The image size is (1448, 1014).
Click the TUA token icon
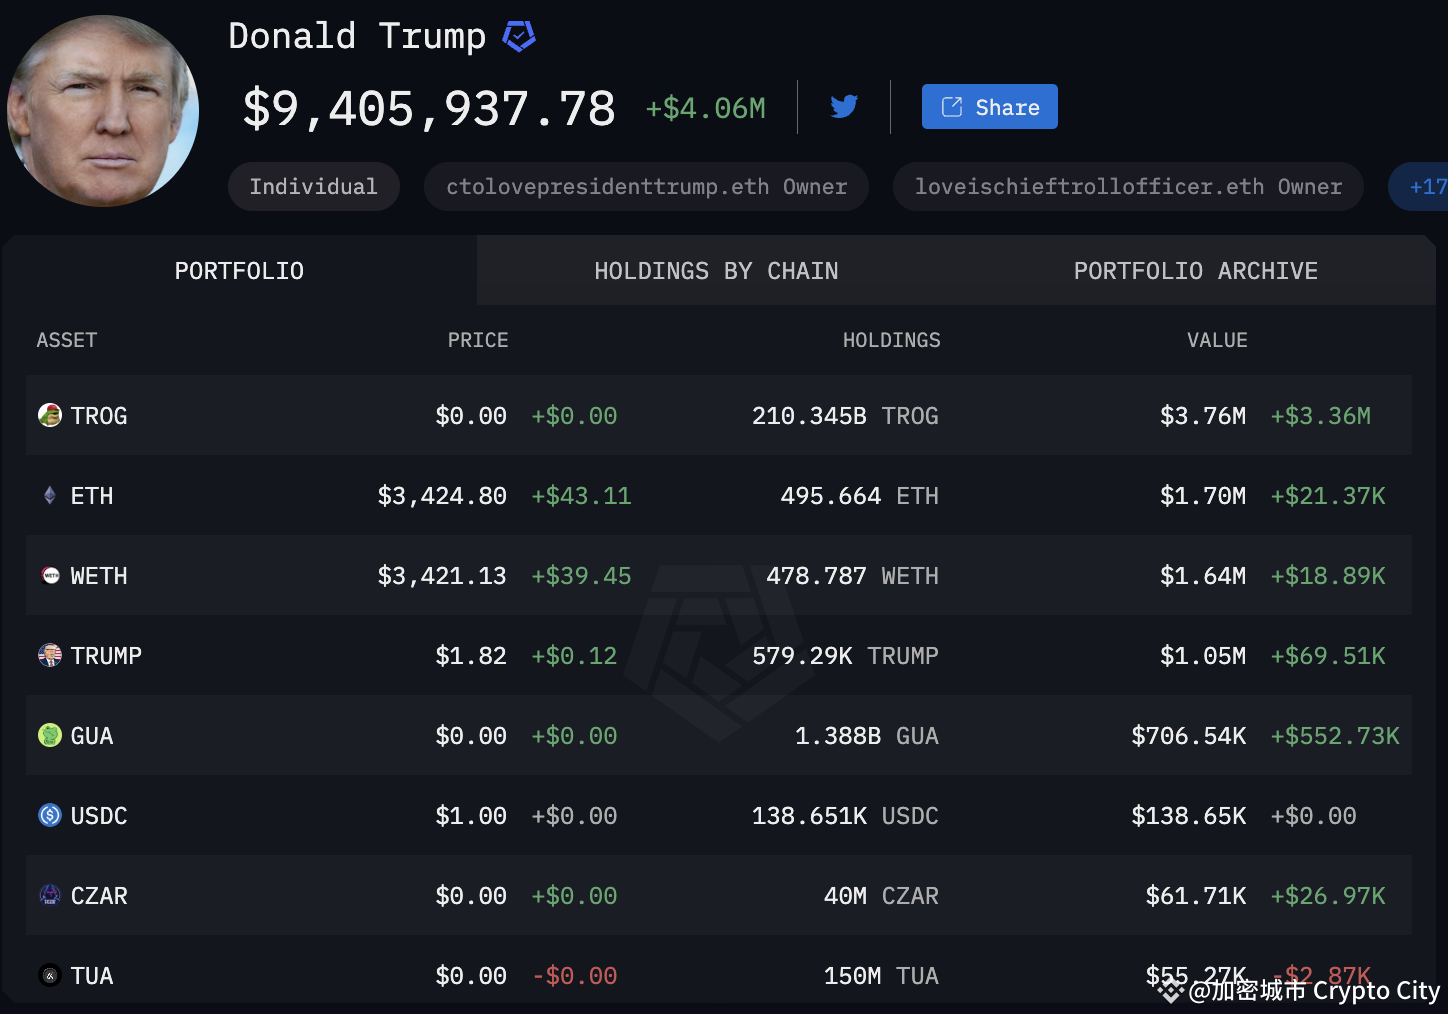click(x=50, y=975)
